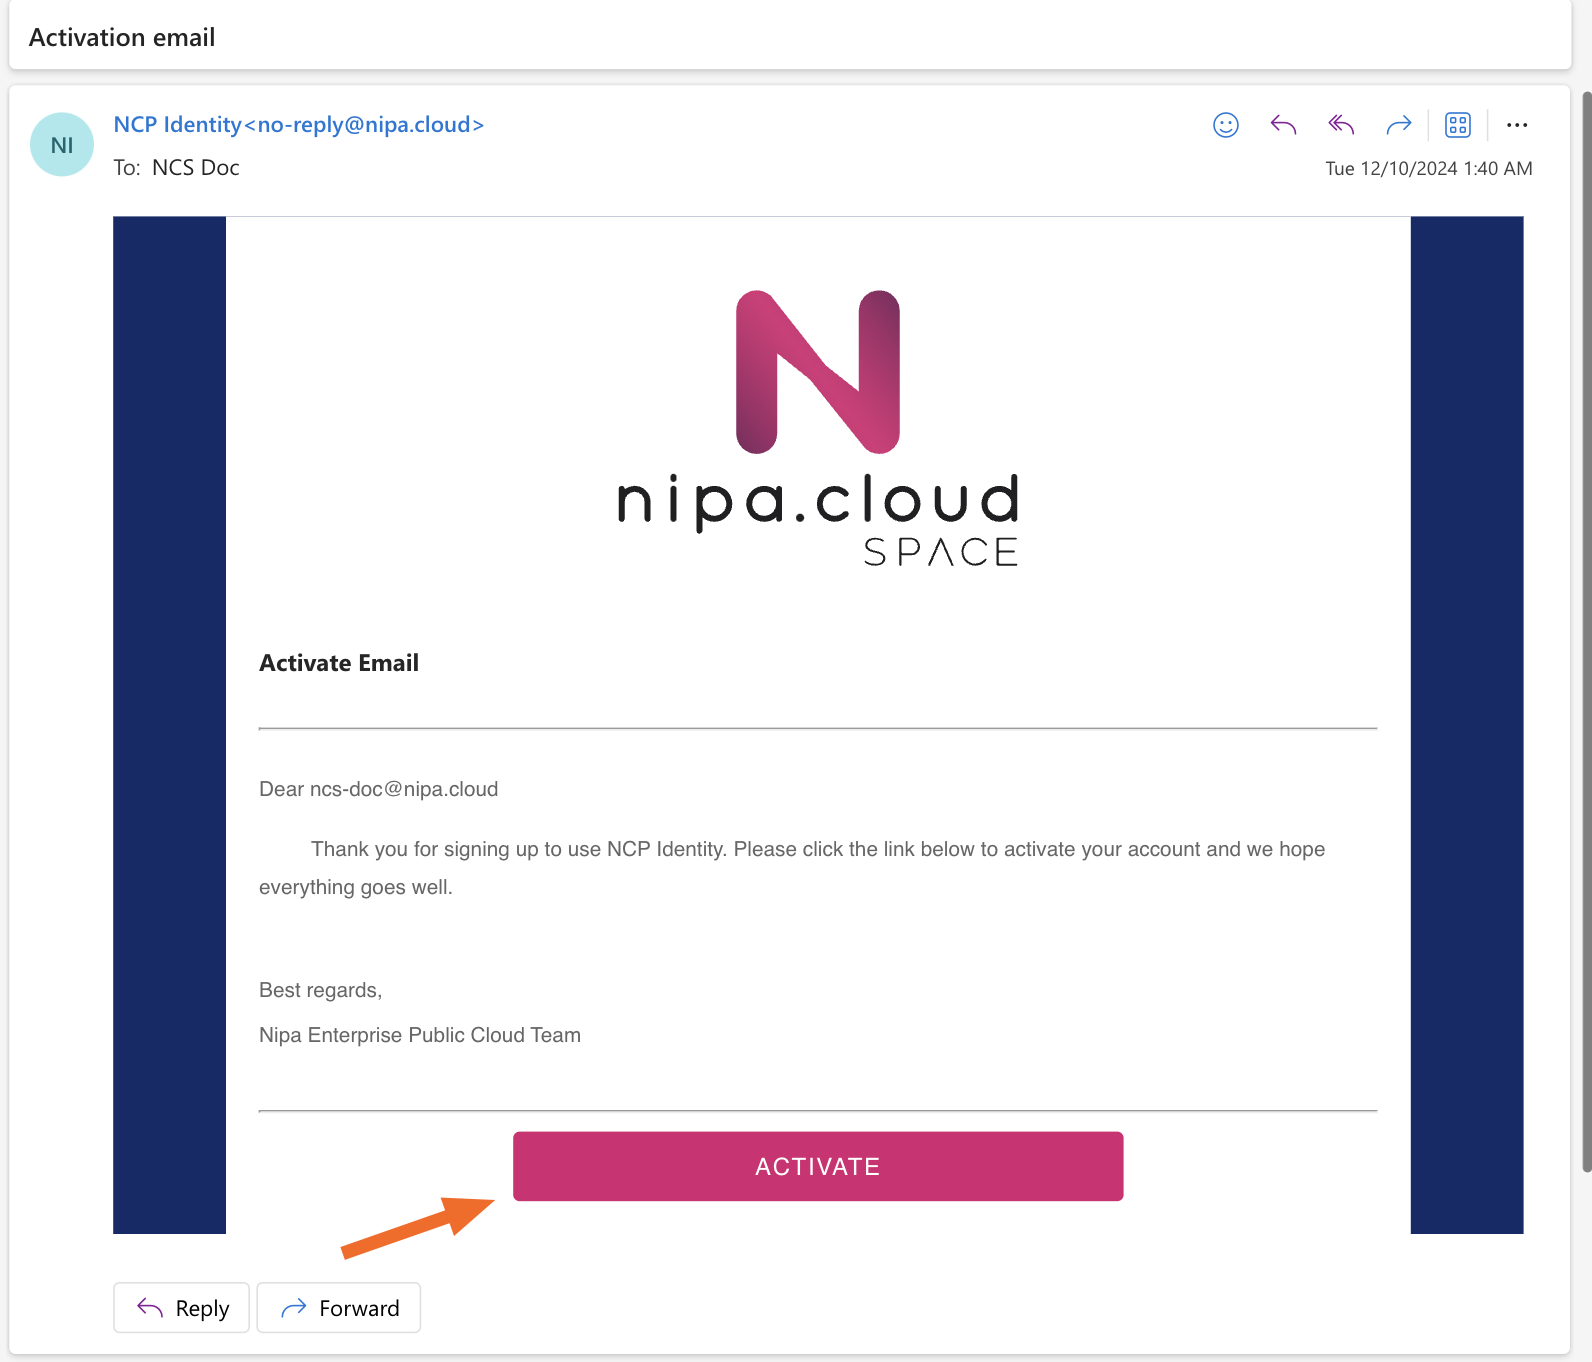1592x1362 pixels.
Task: Click the Reply arrow icon in header
Action: [1283, 125]
